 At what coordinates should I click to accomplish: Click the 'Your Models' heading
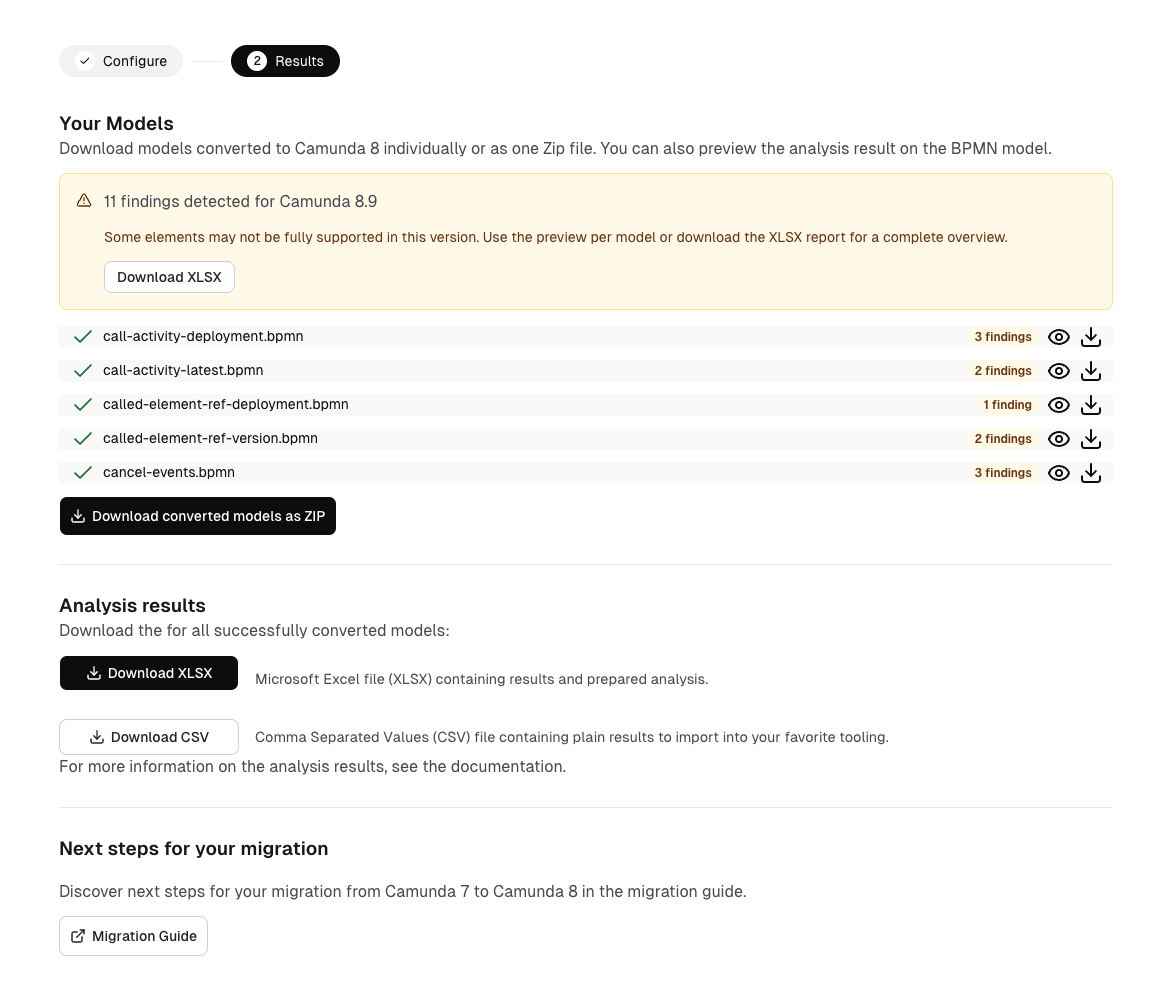pyautogui.click(x=117, y=123)
